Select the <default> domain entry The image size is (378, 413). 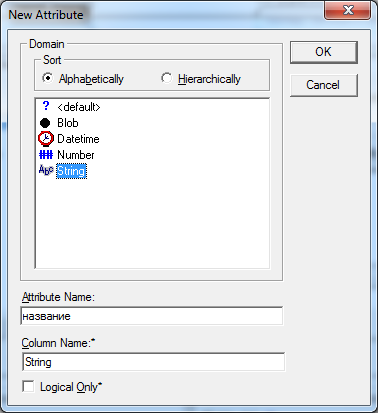(79, 107)
